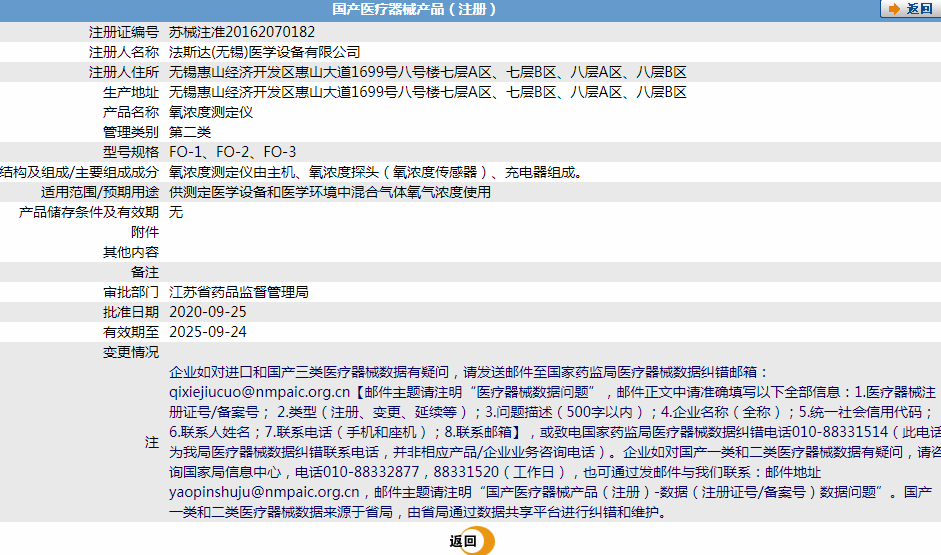
Task: Click phone number 010-88332877 in the note
Action: 371,472
